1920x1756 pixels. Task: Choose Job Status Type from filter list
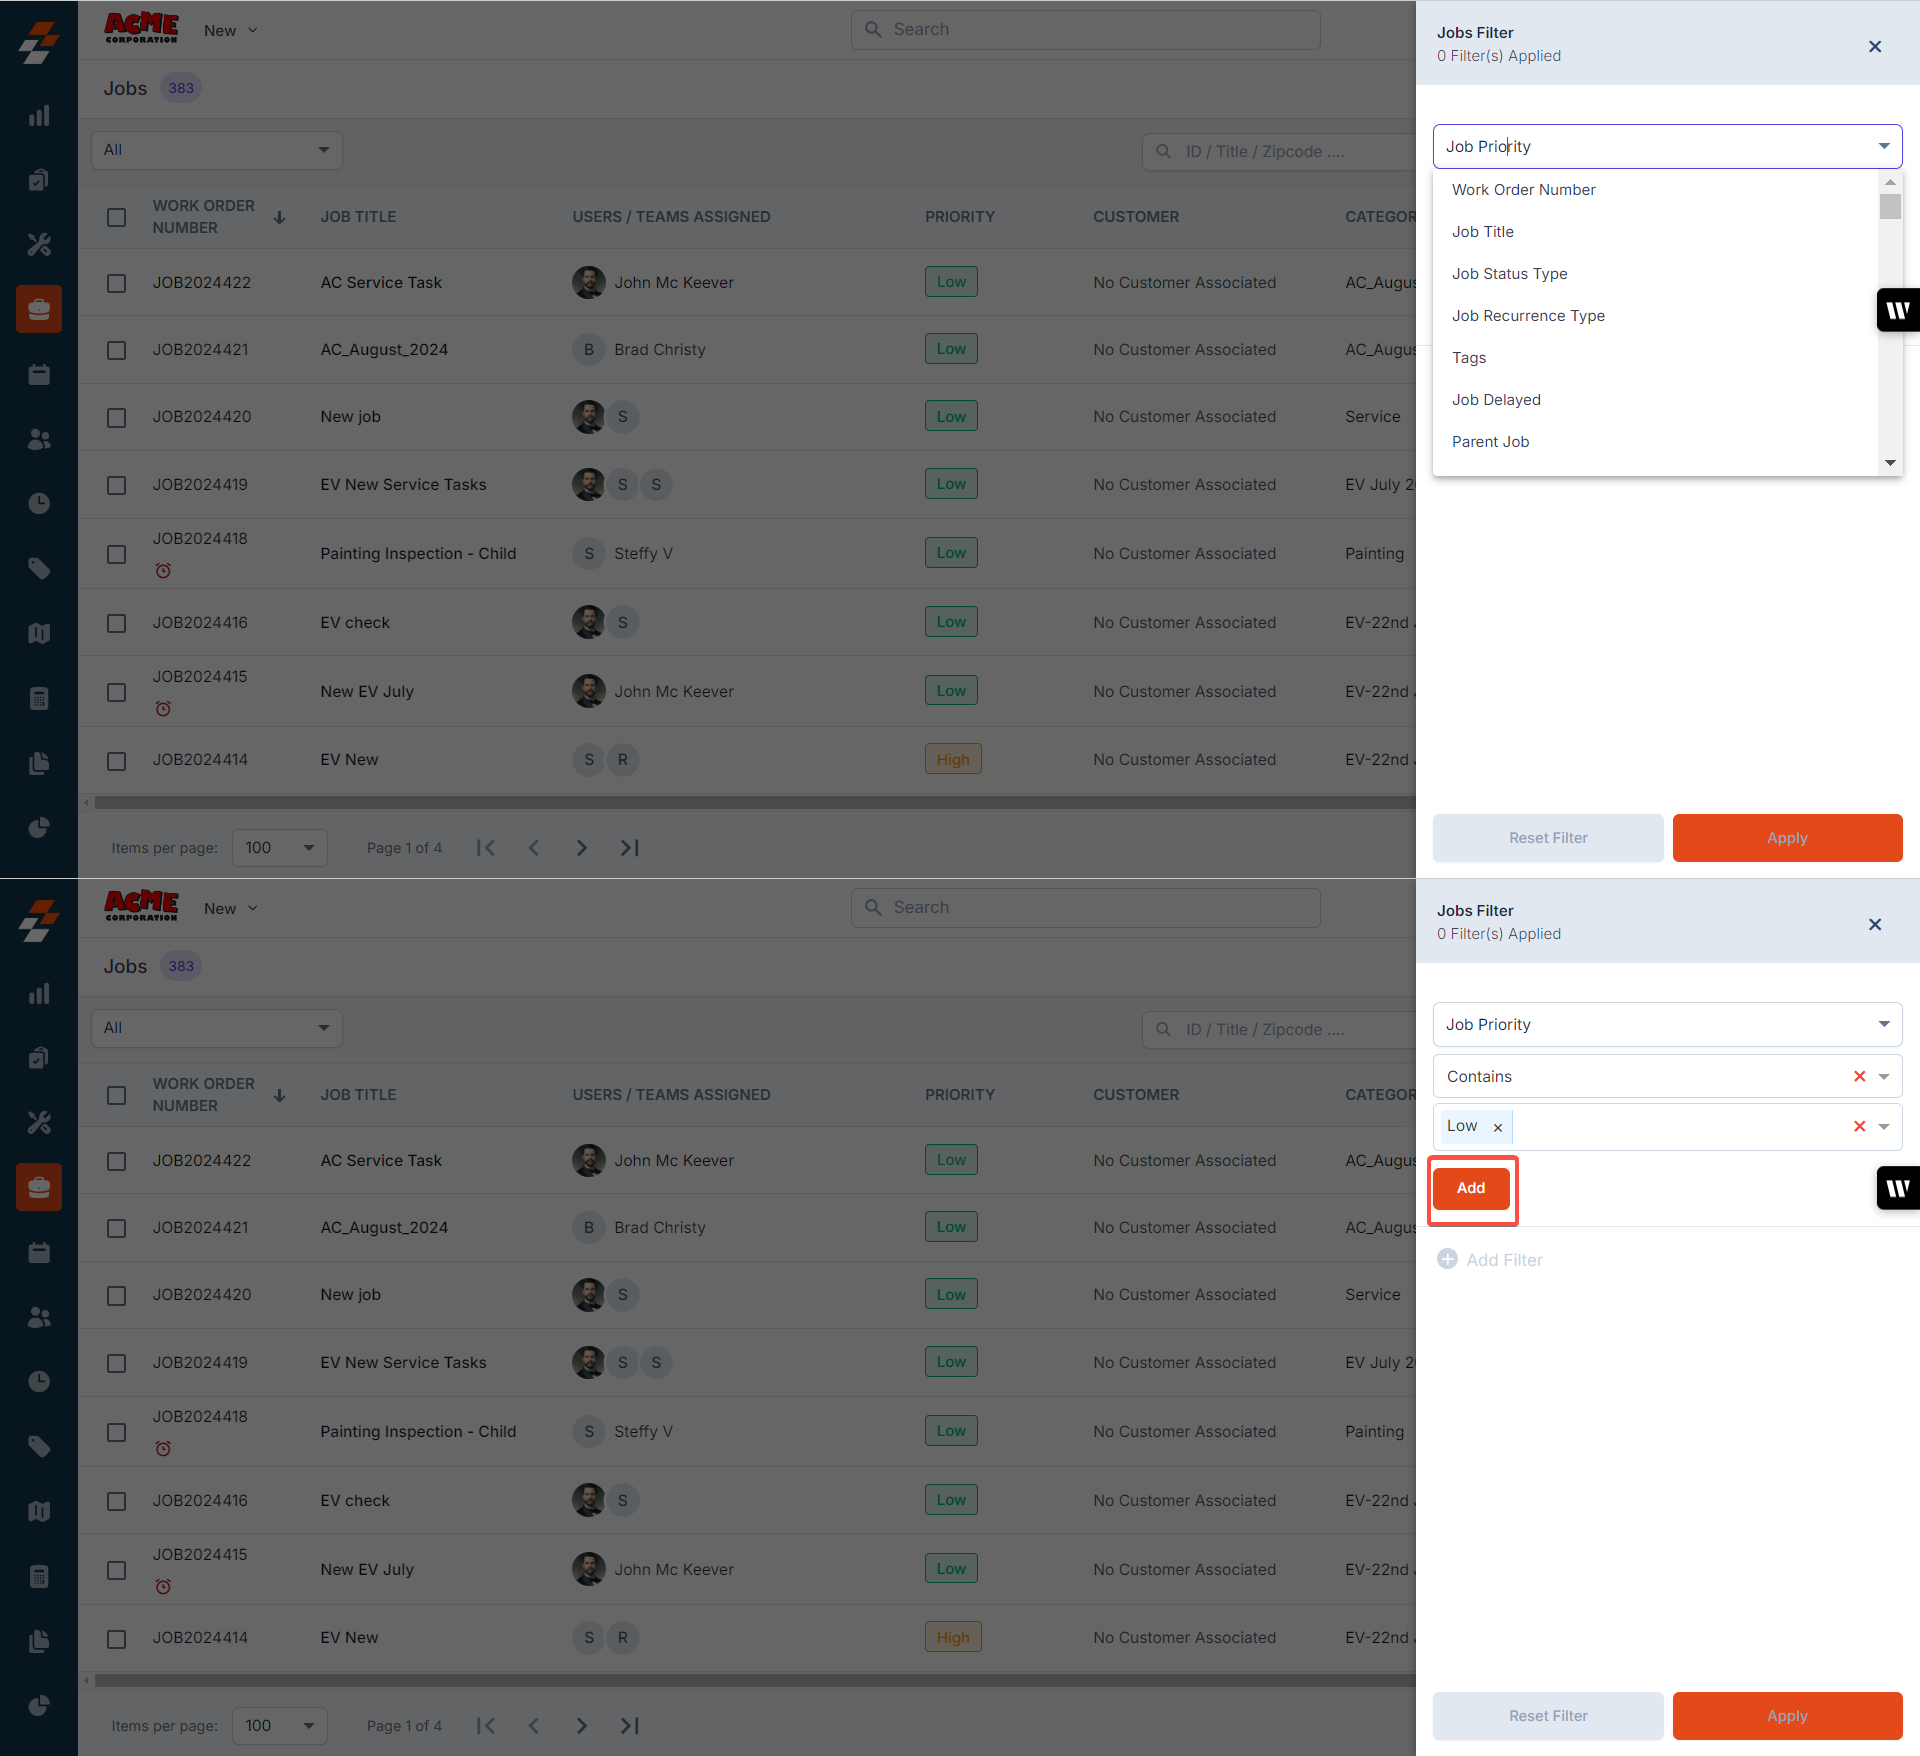point(1509,274)
